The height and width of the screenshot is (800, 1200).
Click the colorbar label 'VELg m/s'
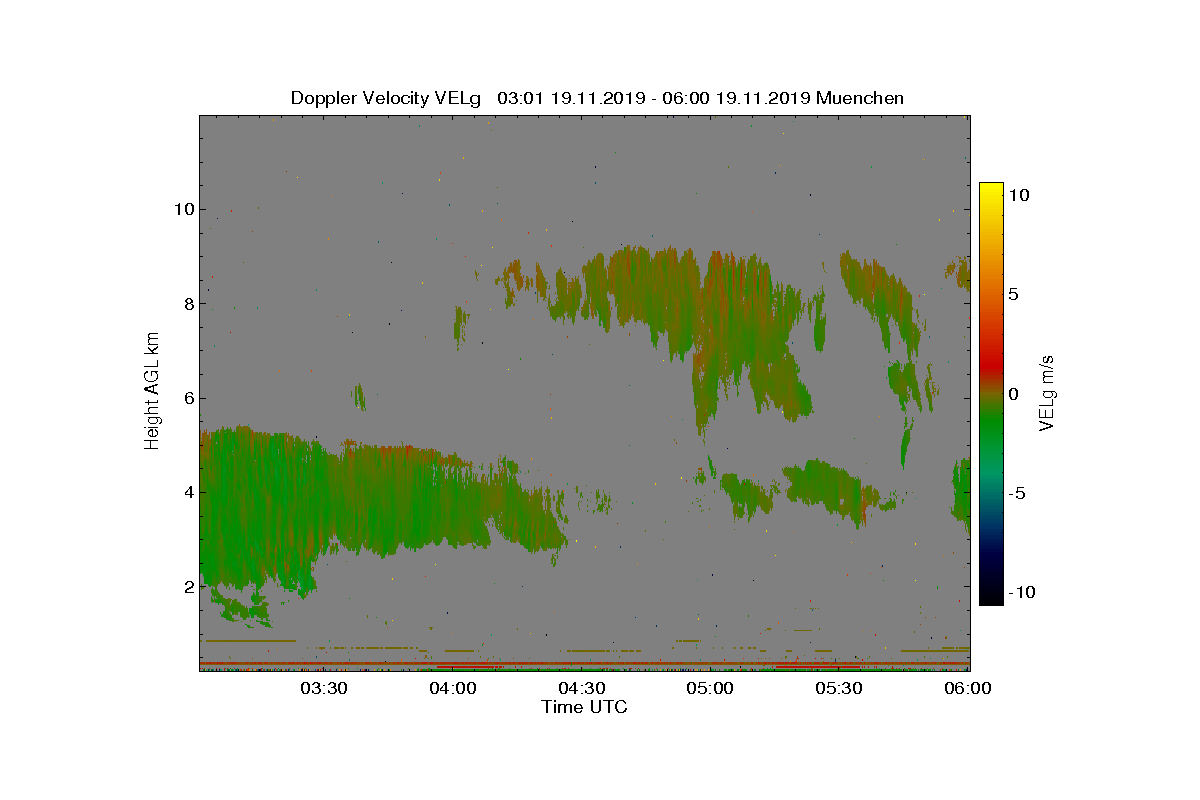coord(1046,392)
